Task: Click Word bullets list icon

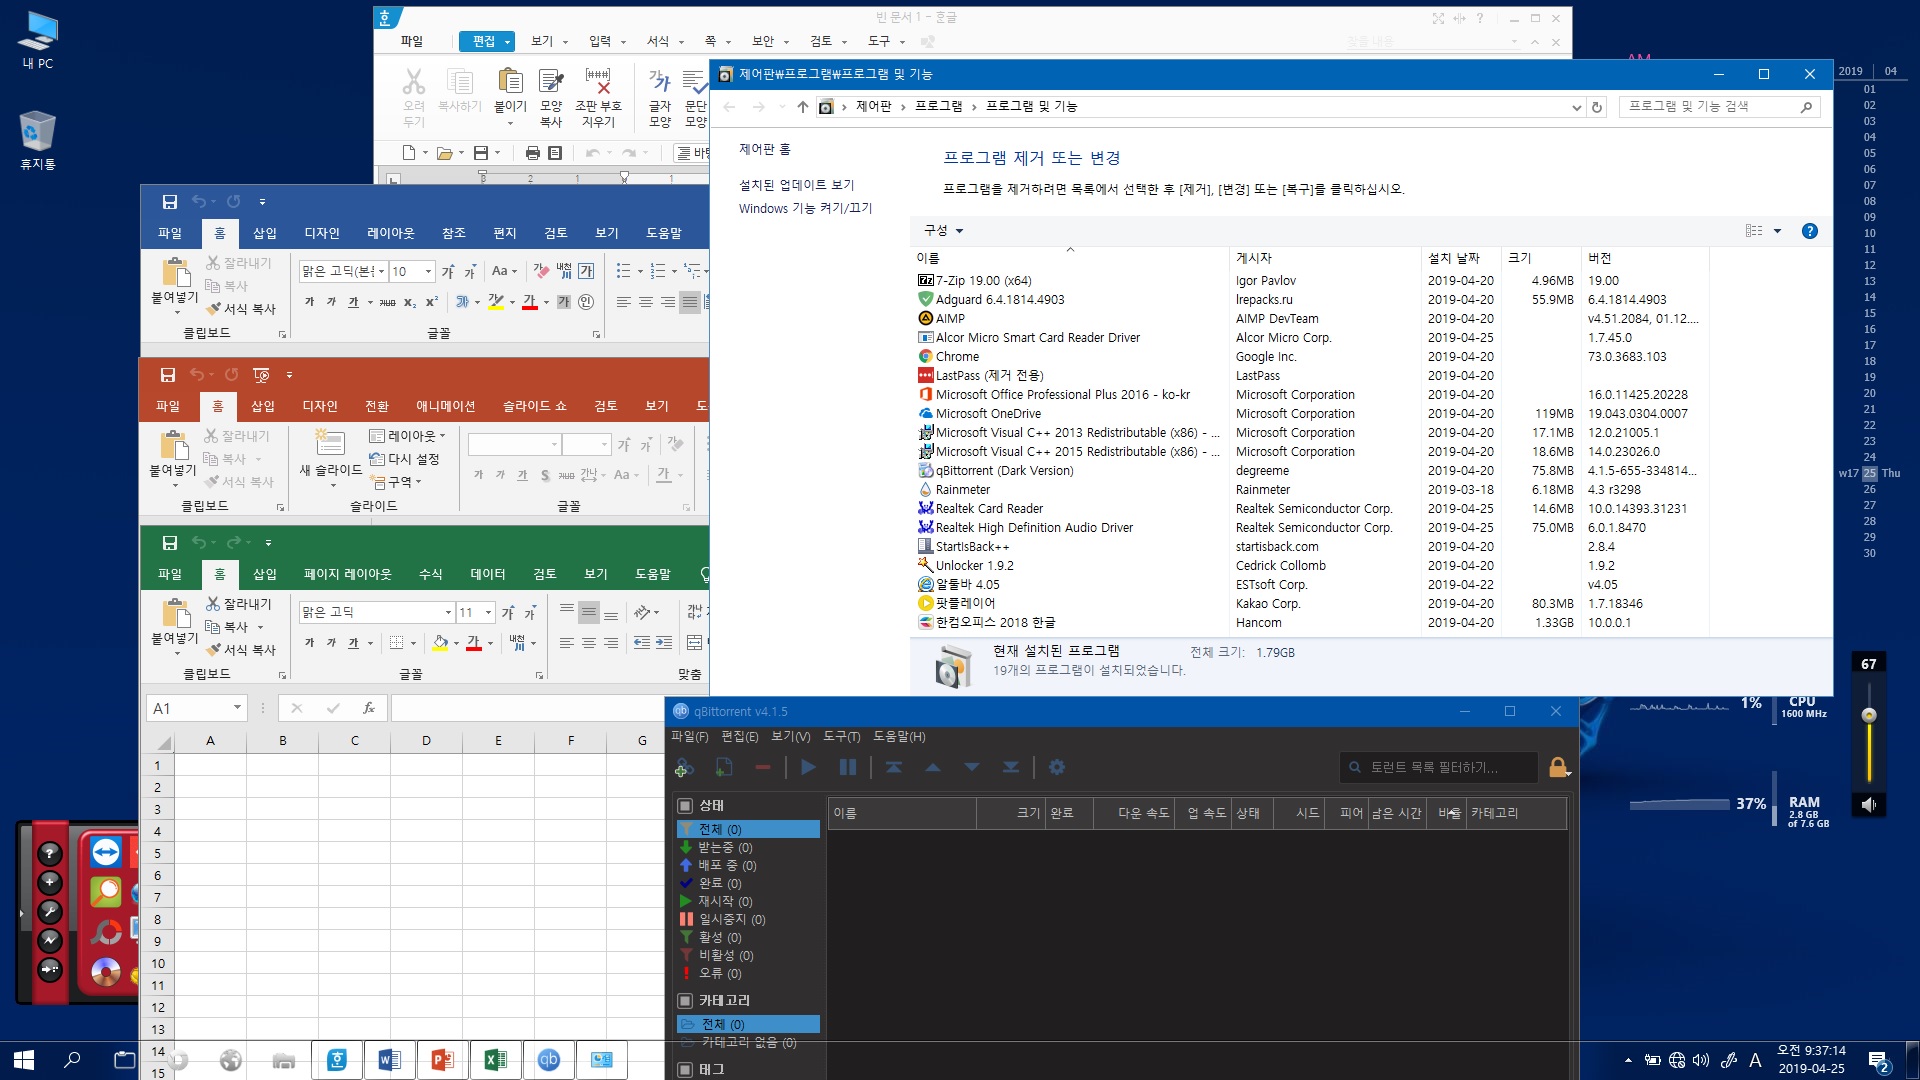Action: (x=624, y=272)
